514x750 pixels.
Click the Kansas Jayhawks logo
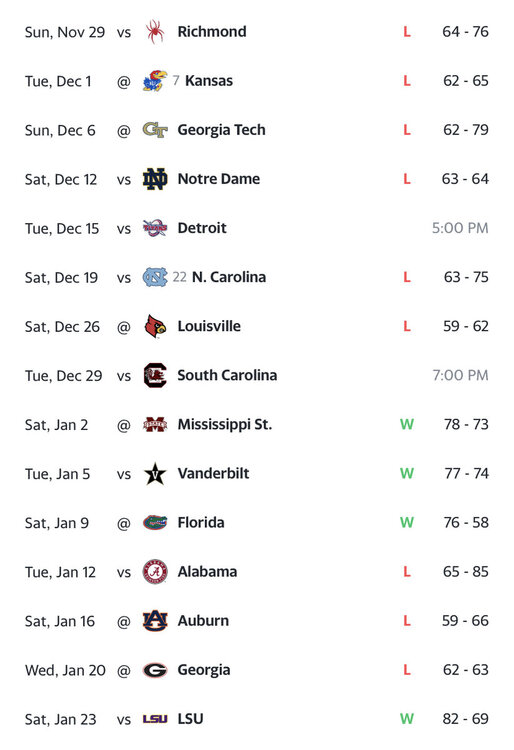(x=155, y=81)
